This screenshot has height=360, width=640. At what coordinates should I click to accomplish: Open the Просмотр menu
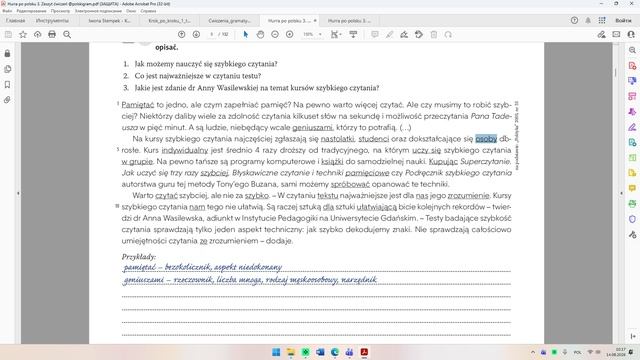60,11
